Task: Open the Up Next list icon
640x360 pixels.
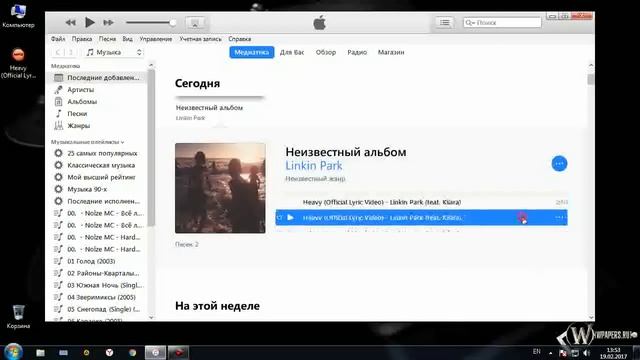Action: [444, 22]
